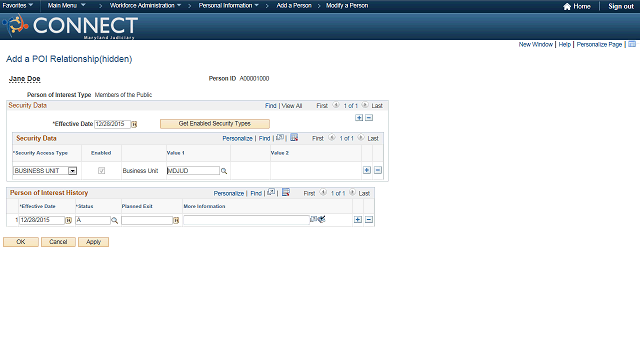640x360 pixels.
Task: Expand Personal Information breadcrumb menu
Action: (229, 6)
